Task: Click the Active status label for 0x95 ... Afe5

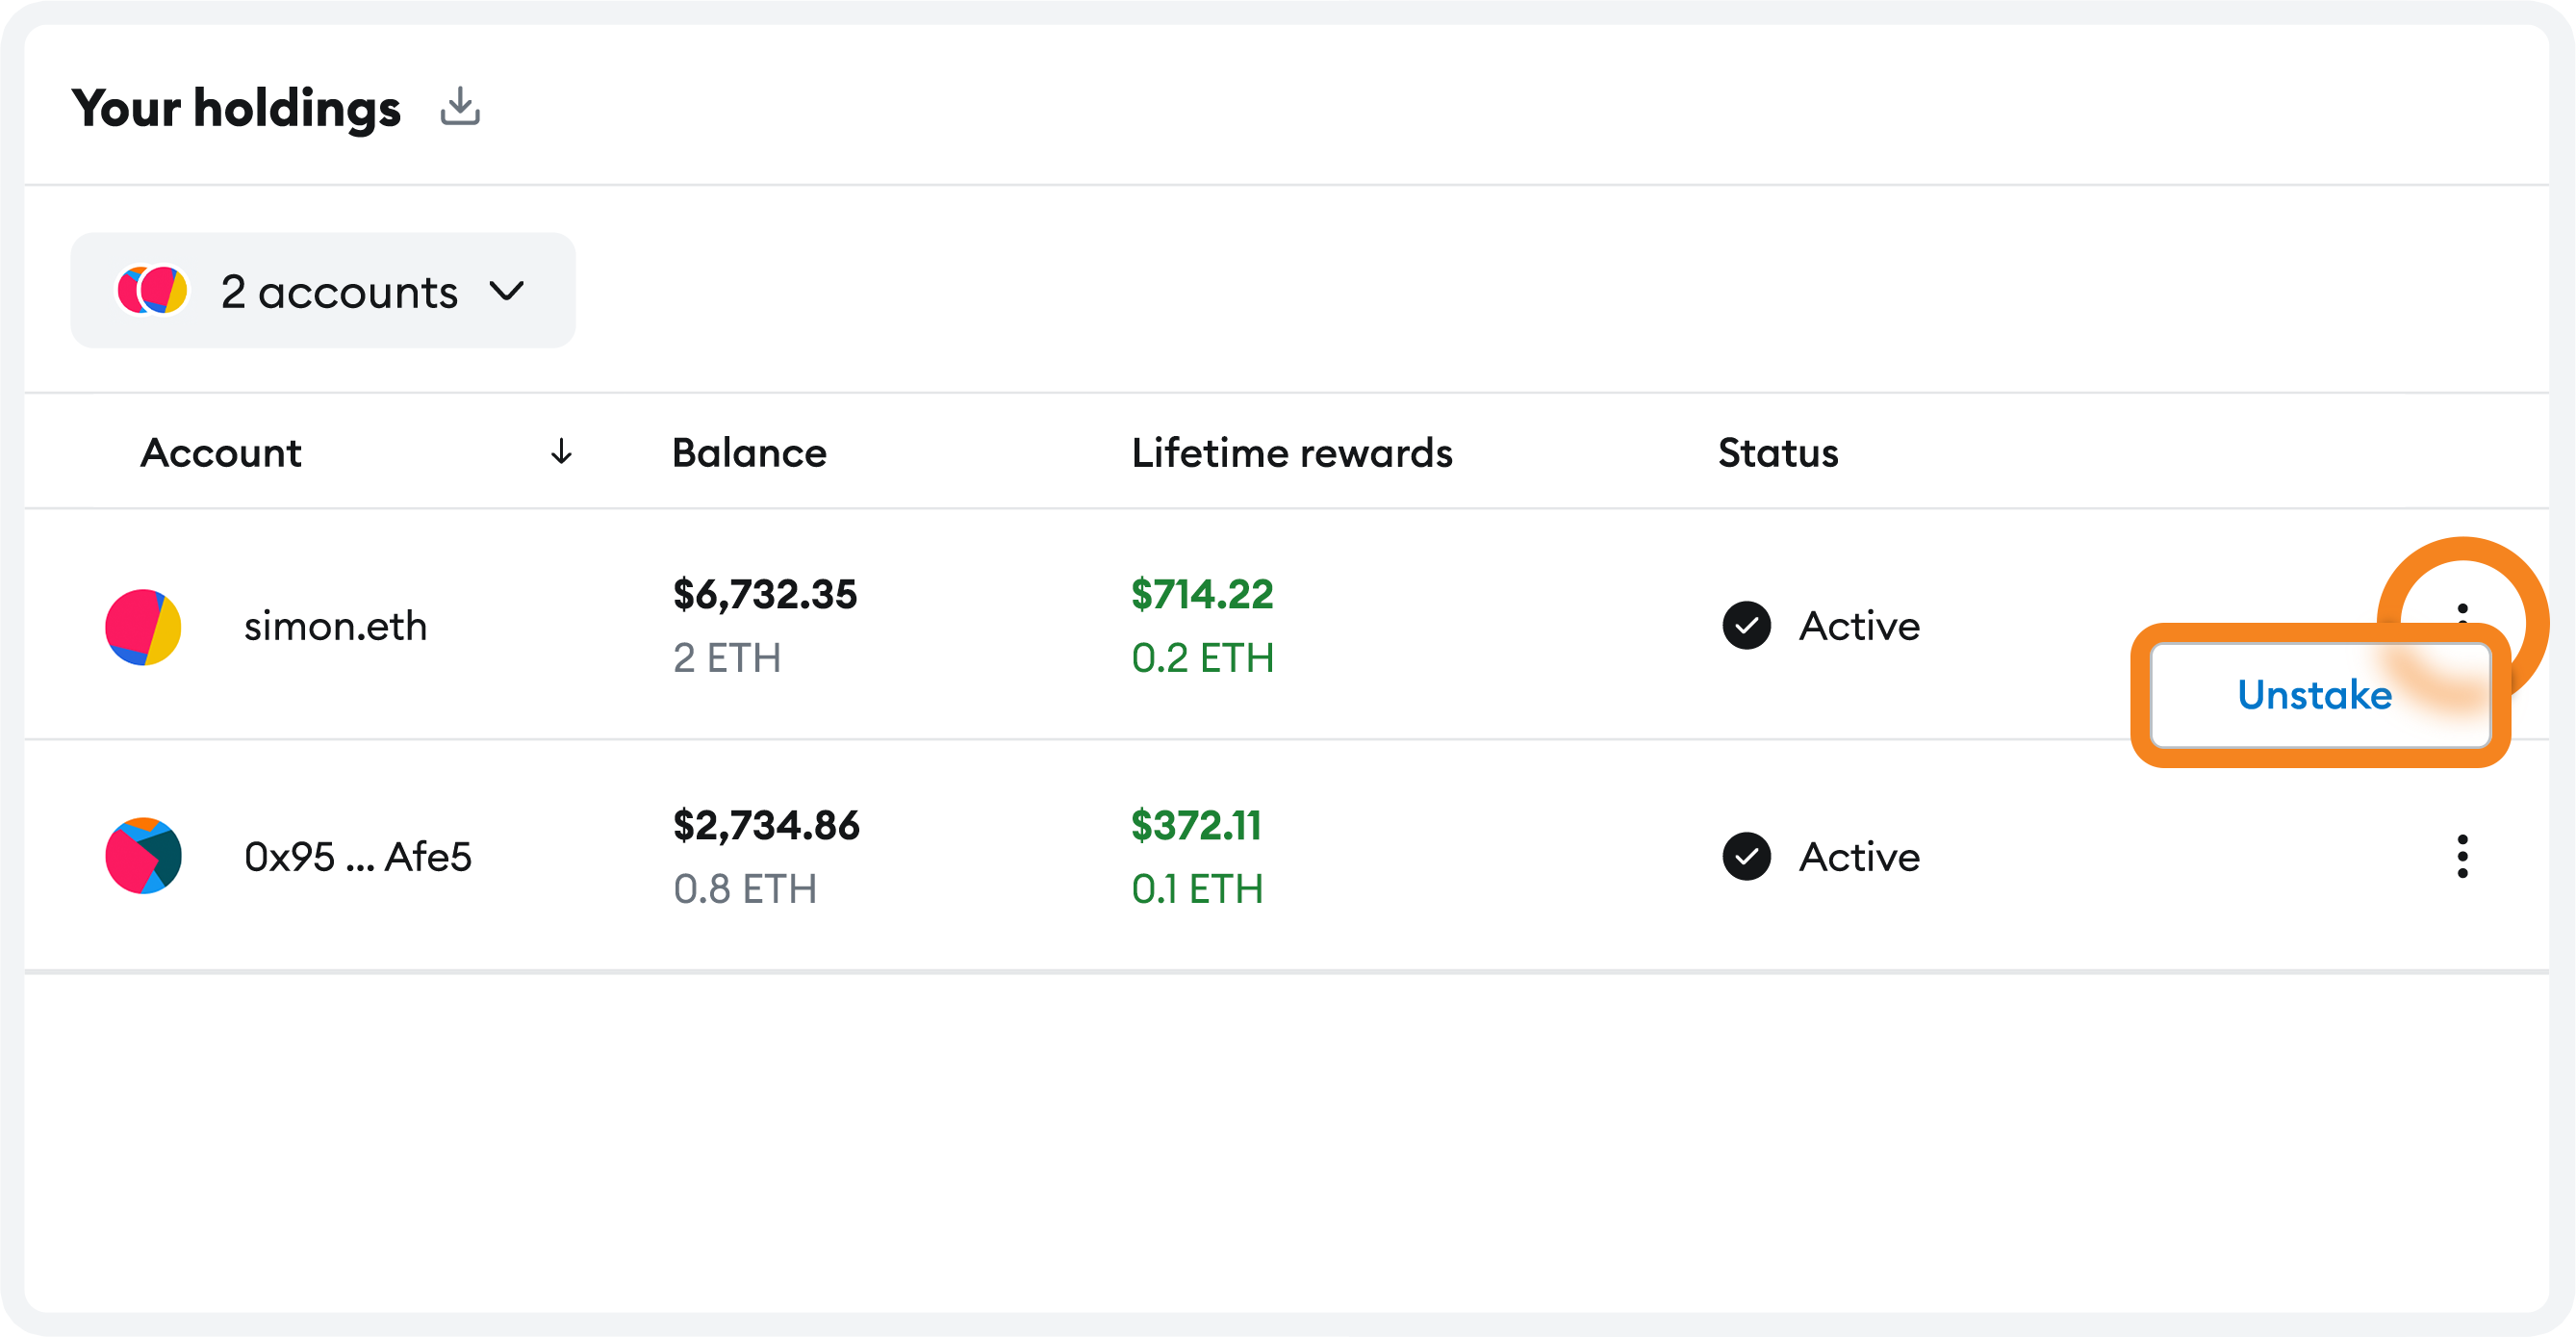Action: point(1859,857)
